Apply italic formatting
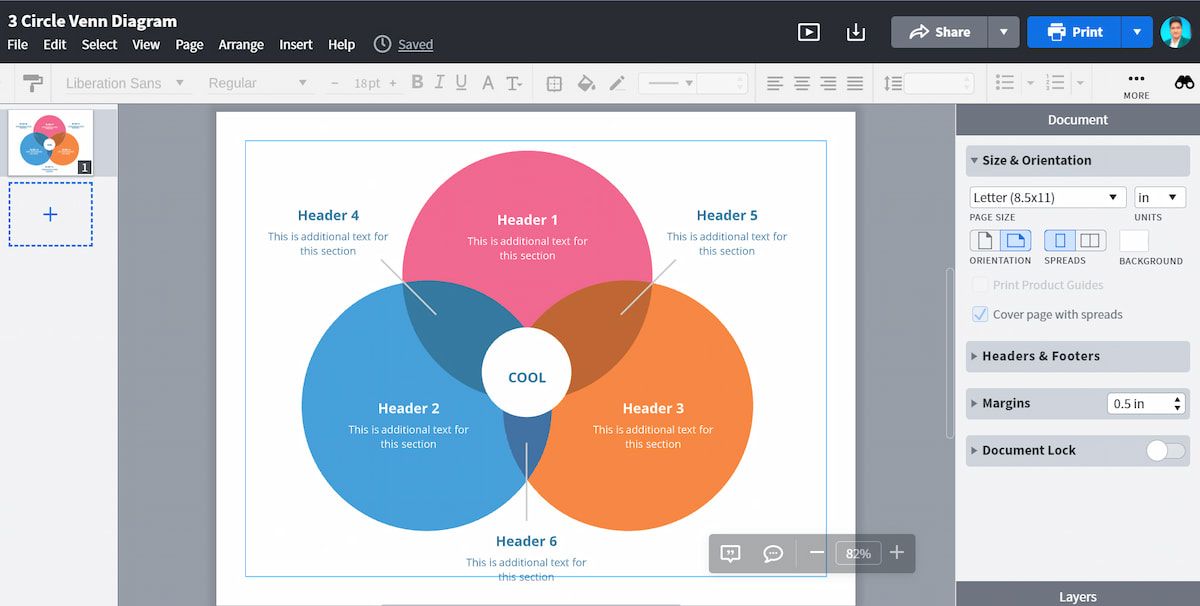 tap(439, 82)
